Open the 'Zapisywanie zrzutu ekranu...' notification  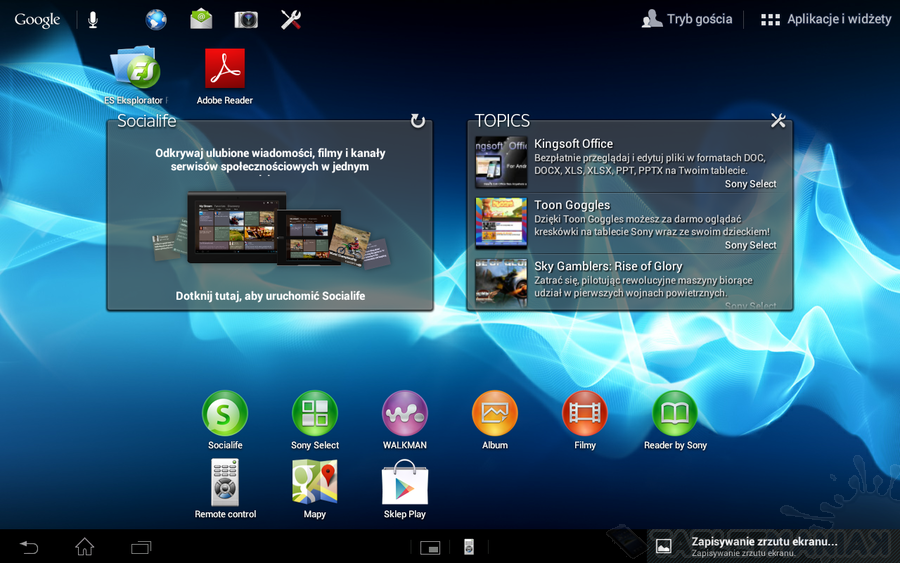(773, 546)
